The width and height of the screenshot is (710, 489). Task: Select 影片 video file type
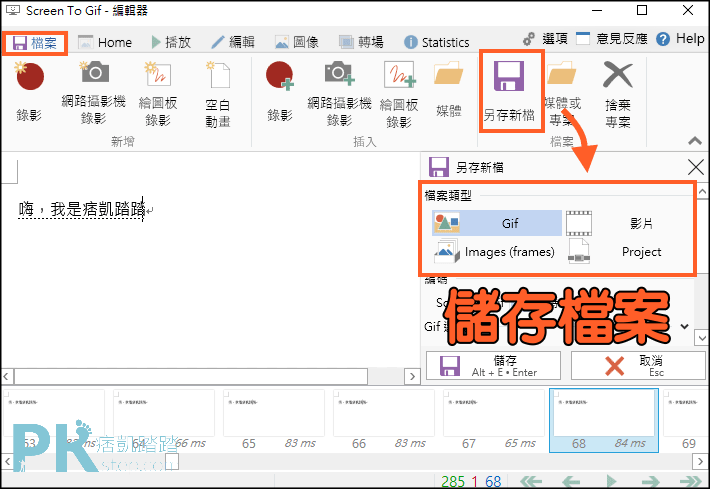point(628,223)
